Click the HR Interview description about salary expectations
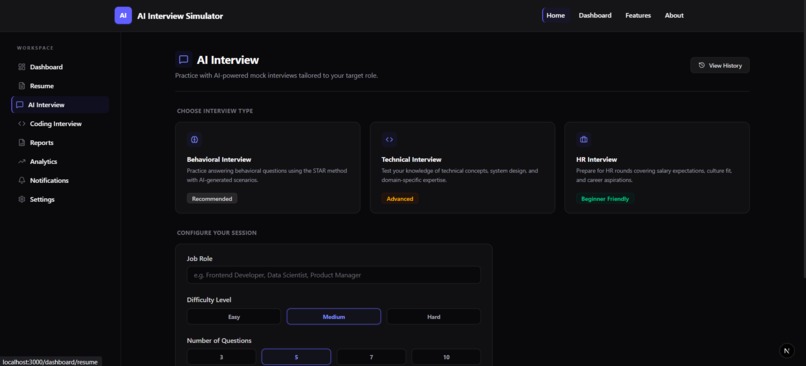The height and width of the screenshot is (366, 806). pyautogui.click(x=654, y=175)
